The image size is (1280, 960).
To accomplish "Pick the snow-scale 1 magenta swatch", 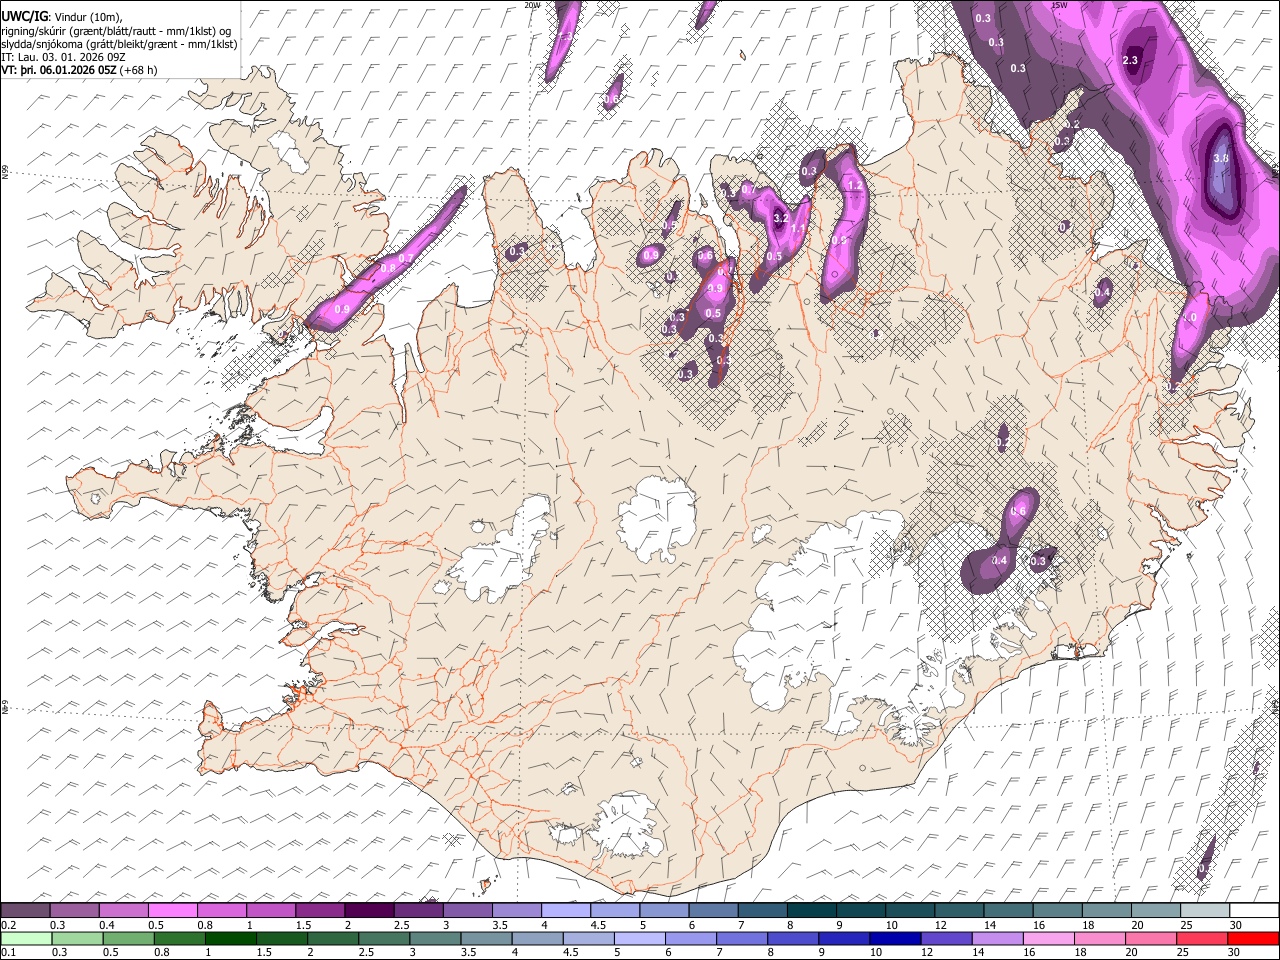I will [270, 911].
